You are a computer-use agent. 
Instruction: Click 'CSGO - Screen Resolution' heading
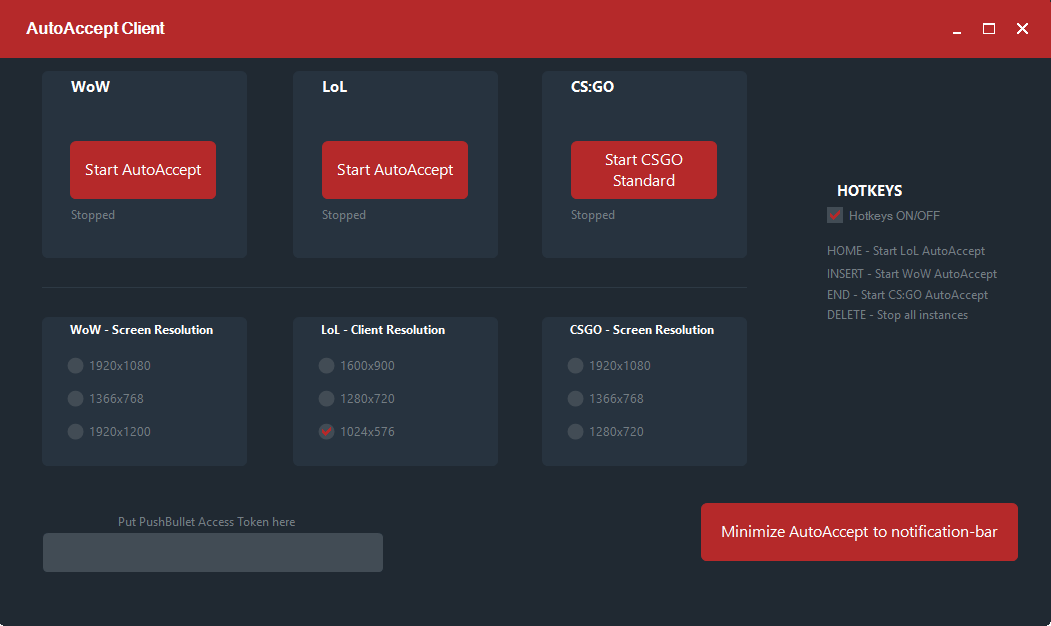point(642,330)
